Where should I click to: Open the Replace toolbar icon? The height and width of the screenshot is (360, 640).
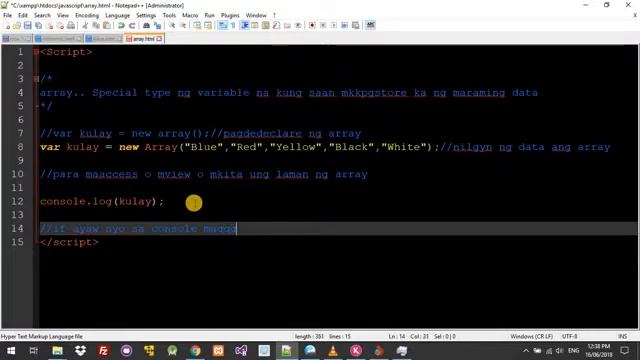click(x=157, y=25)
